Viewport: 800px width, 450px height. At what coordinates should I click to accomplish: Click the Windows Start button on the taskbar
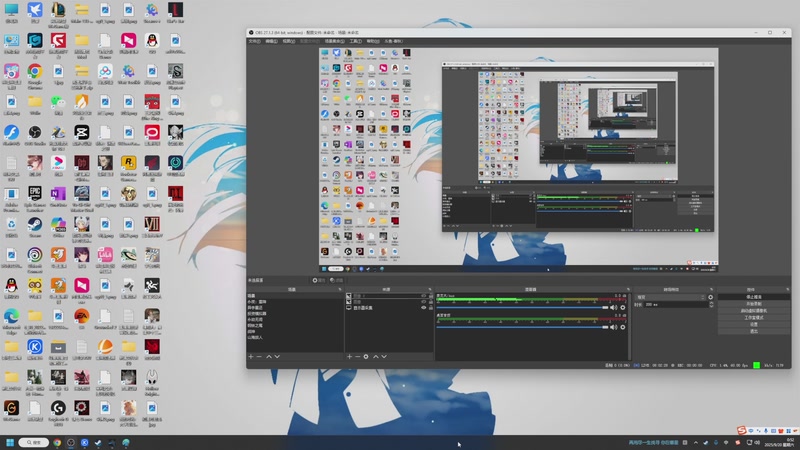pyautogui.click(x=10, y=442)
